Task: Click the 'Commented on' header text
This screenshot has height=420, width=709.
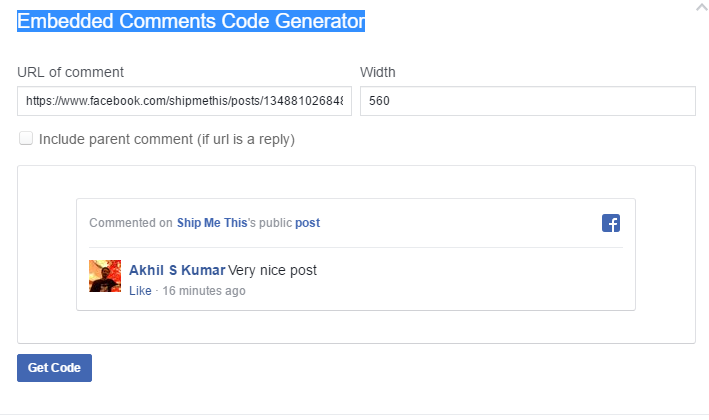Action: 131,223
